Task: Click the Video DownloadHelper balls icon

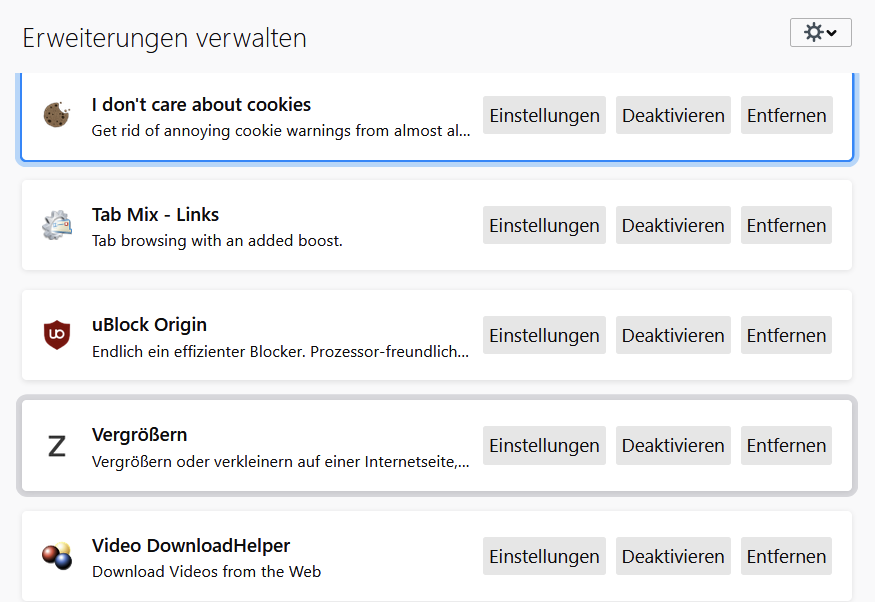Action: click(56, 556)
